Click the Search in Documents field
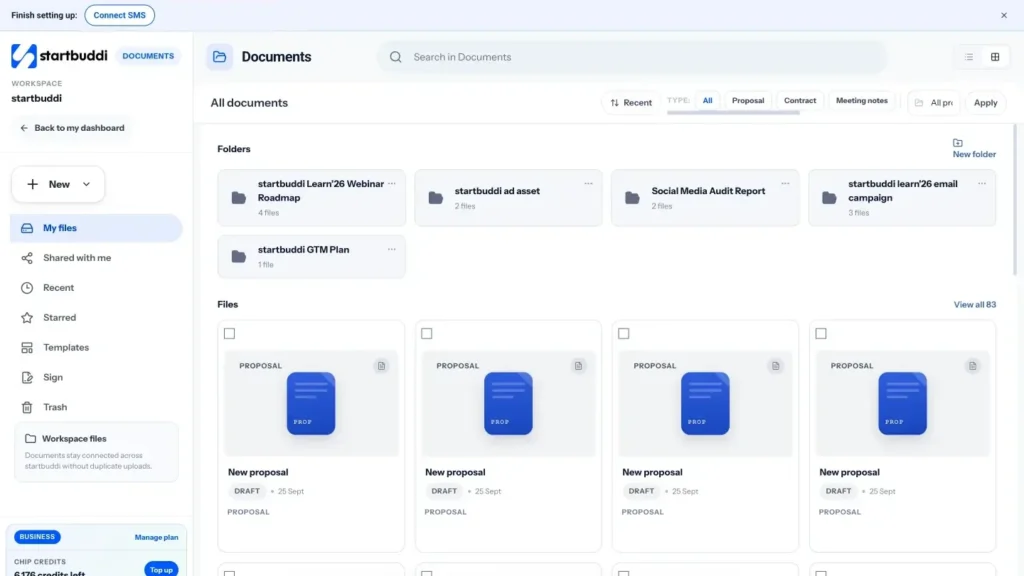The width and height of the screenshot is (1024, 576). coord(632,57)
